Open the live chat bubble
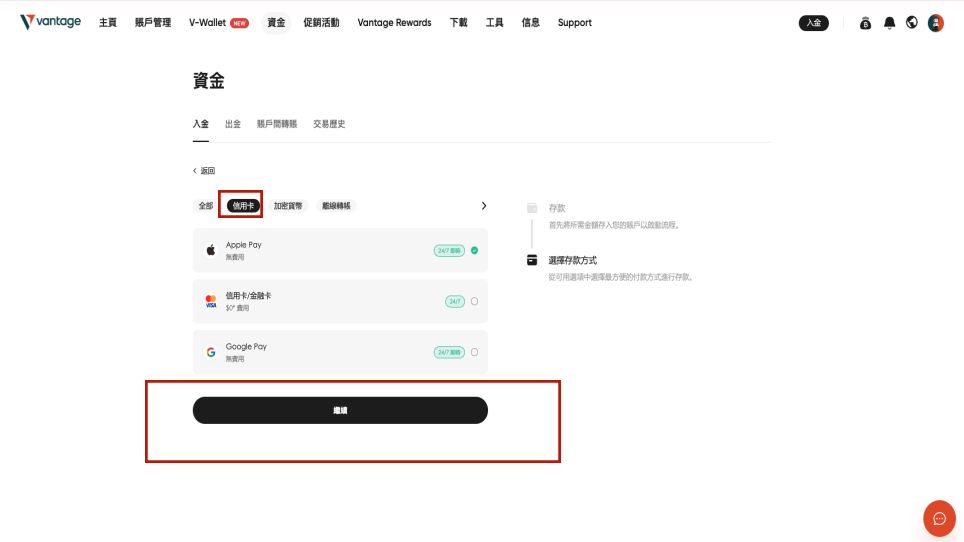964x542 pixels. (939, 519)
